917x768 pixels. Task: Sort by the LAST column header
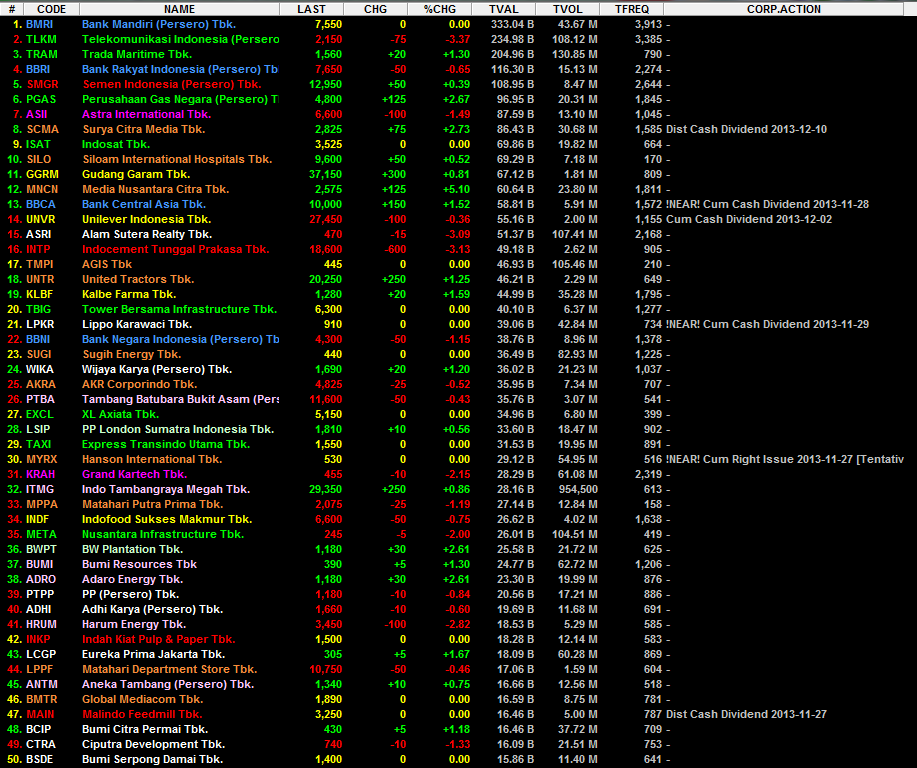pos(311,9)
